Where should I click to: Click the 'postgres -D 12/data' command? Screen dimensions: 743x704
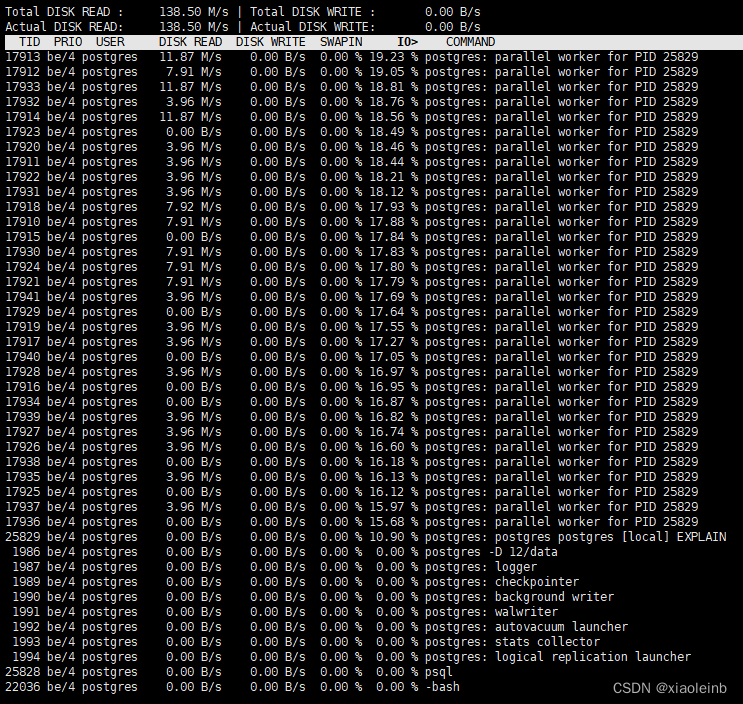point(491,552)
